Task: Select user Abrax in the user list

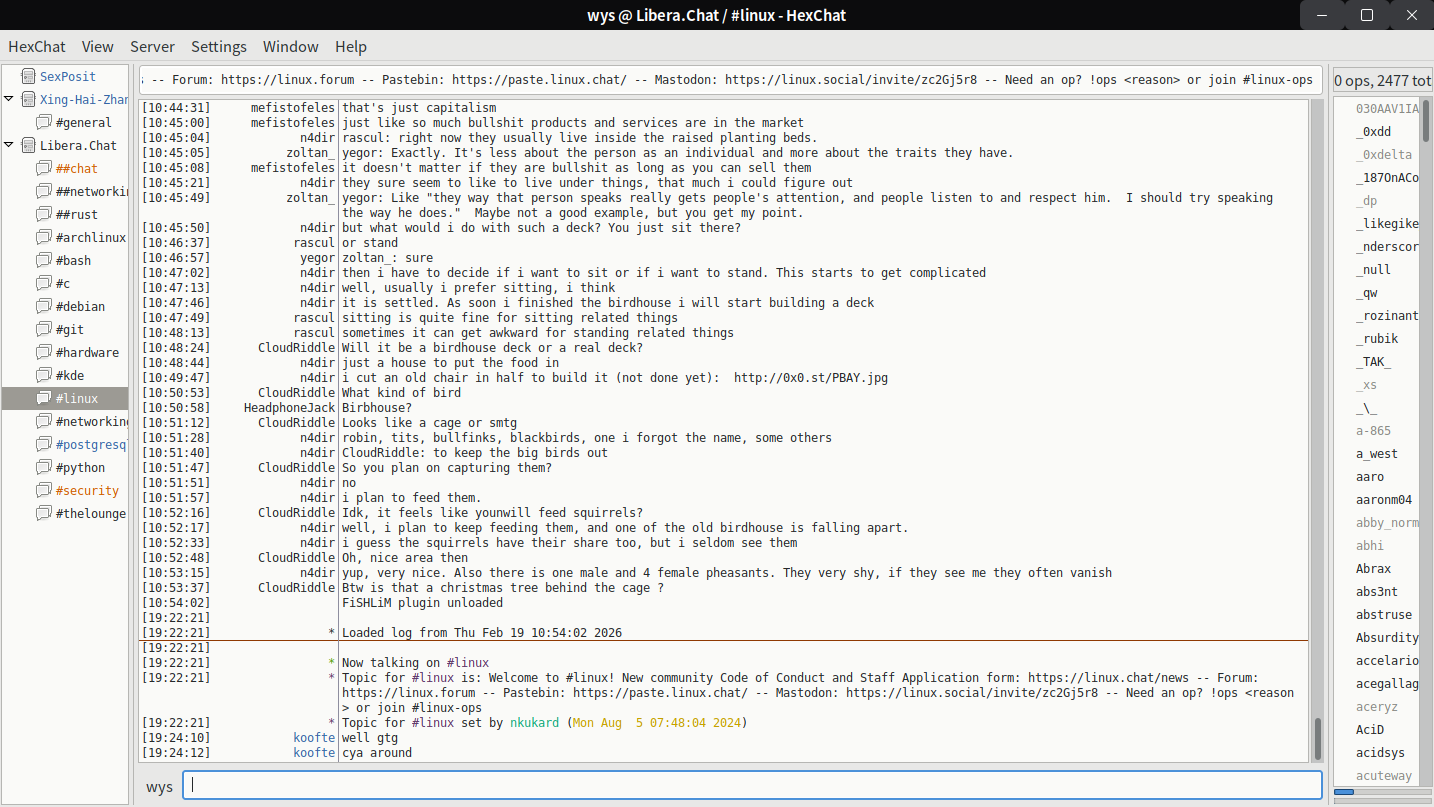Action: tap(1373, 568)
